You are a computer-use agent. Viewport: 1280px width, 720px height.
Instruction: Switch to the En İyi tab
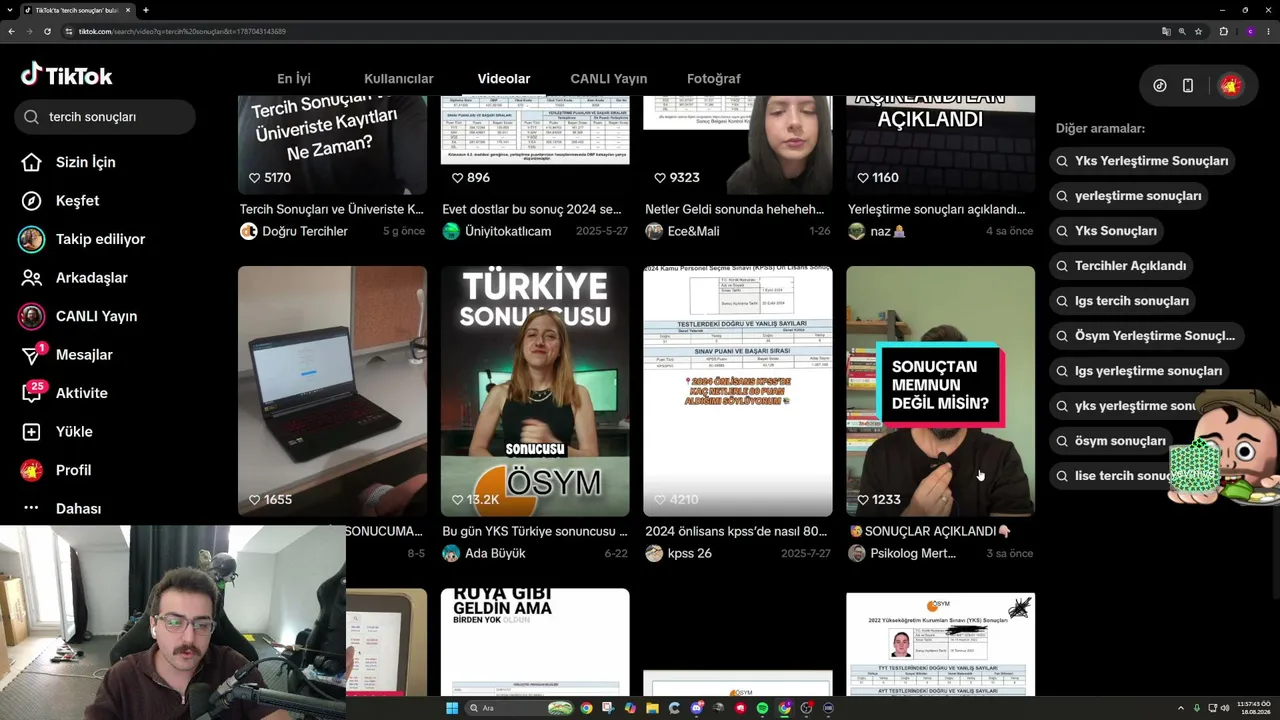[x=294, y=79]
